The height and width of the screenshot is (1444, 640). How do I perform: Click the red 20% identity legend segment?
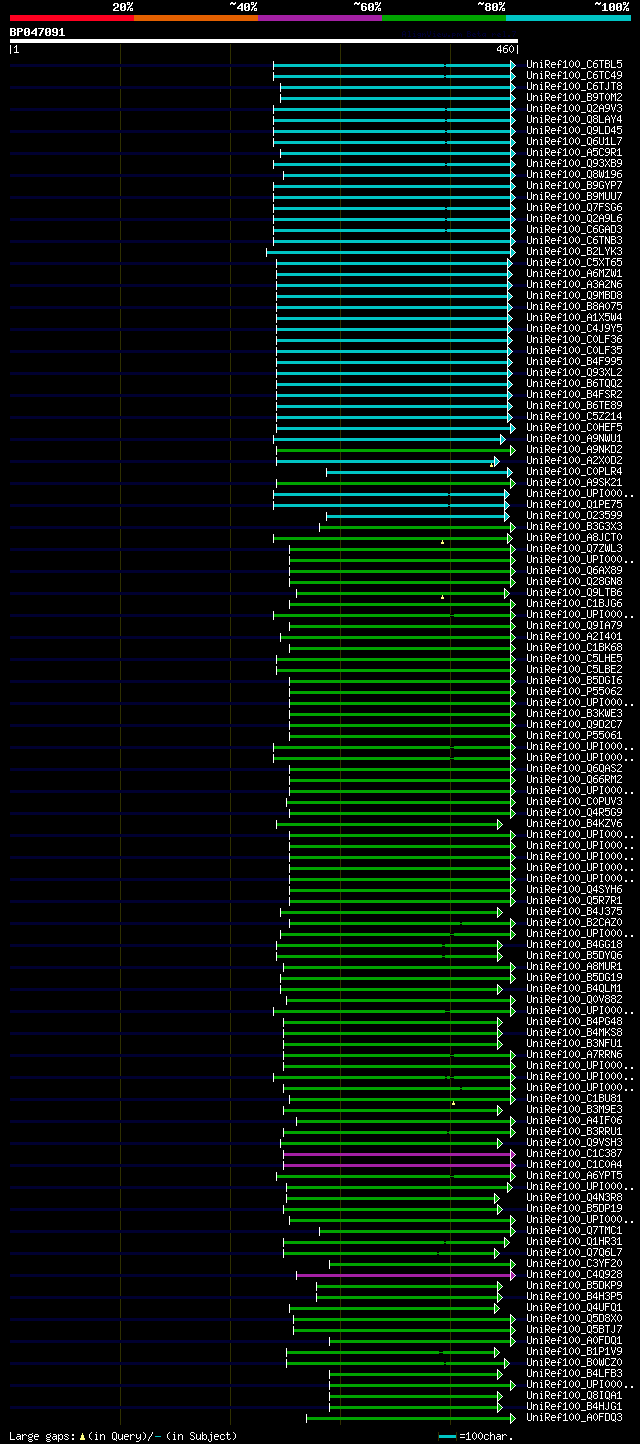72,18
